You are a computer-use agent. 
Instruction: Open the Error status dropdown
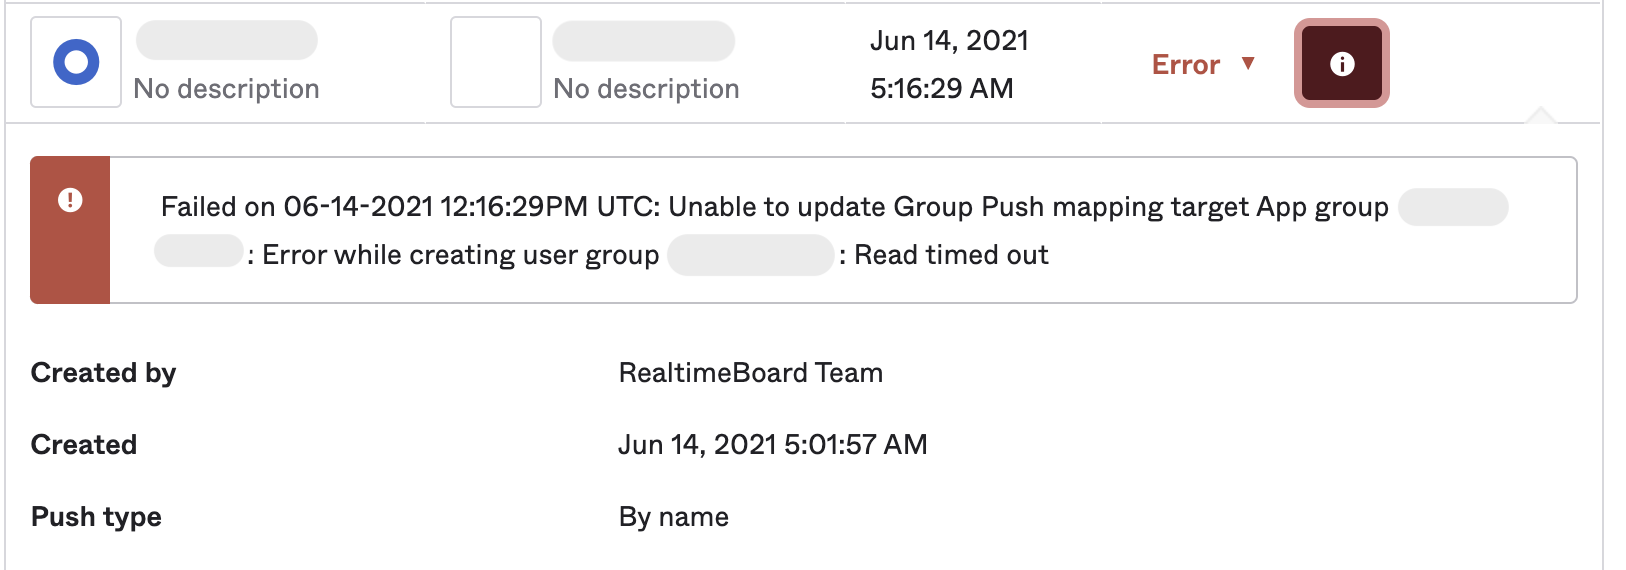point(1203,64)
